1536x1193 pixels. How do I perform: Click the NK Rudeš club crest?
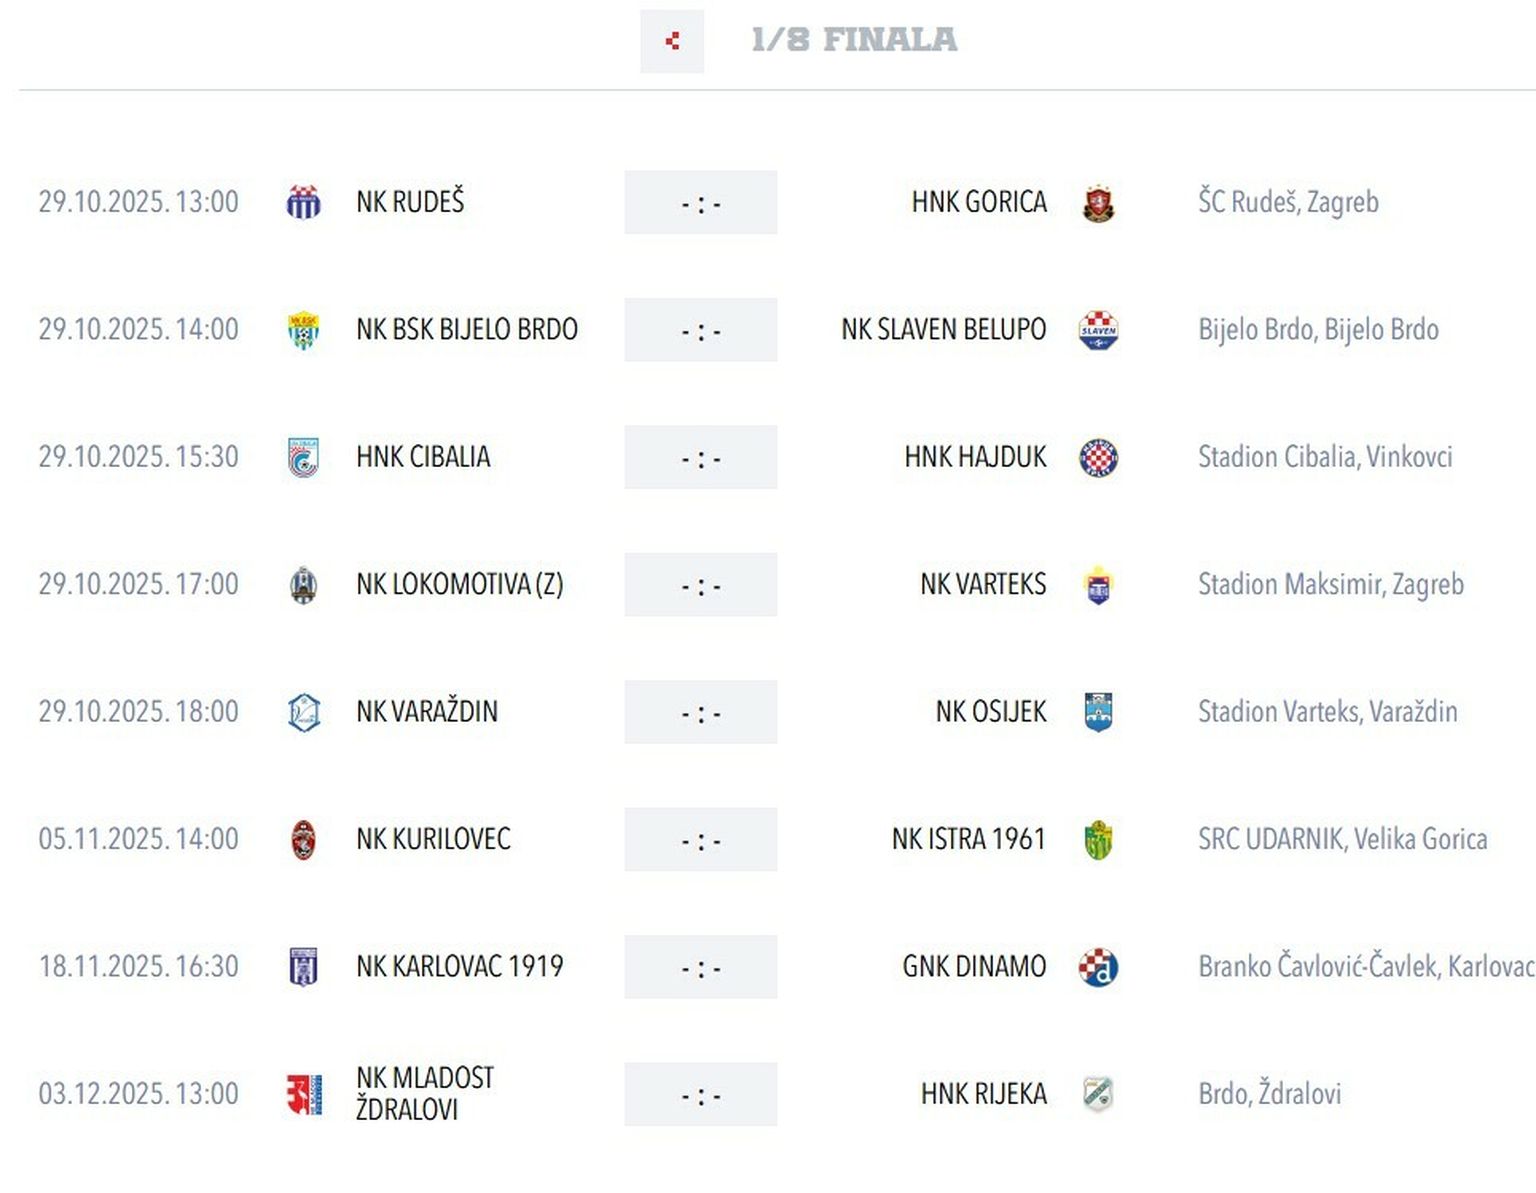pos(303,202)
